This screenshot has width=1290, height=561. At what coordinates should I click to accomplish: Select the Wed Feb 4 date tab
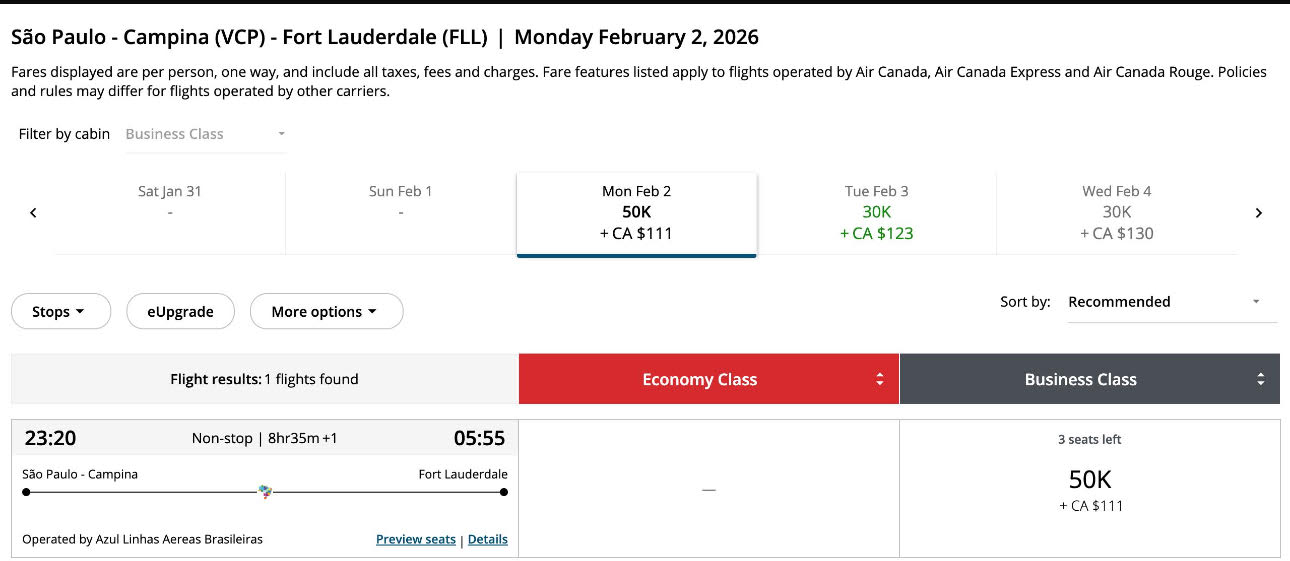point(1117,212)
